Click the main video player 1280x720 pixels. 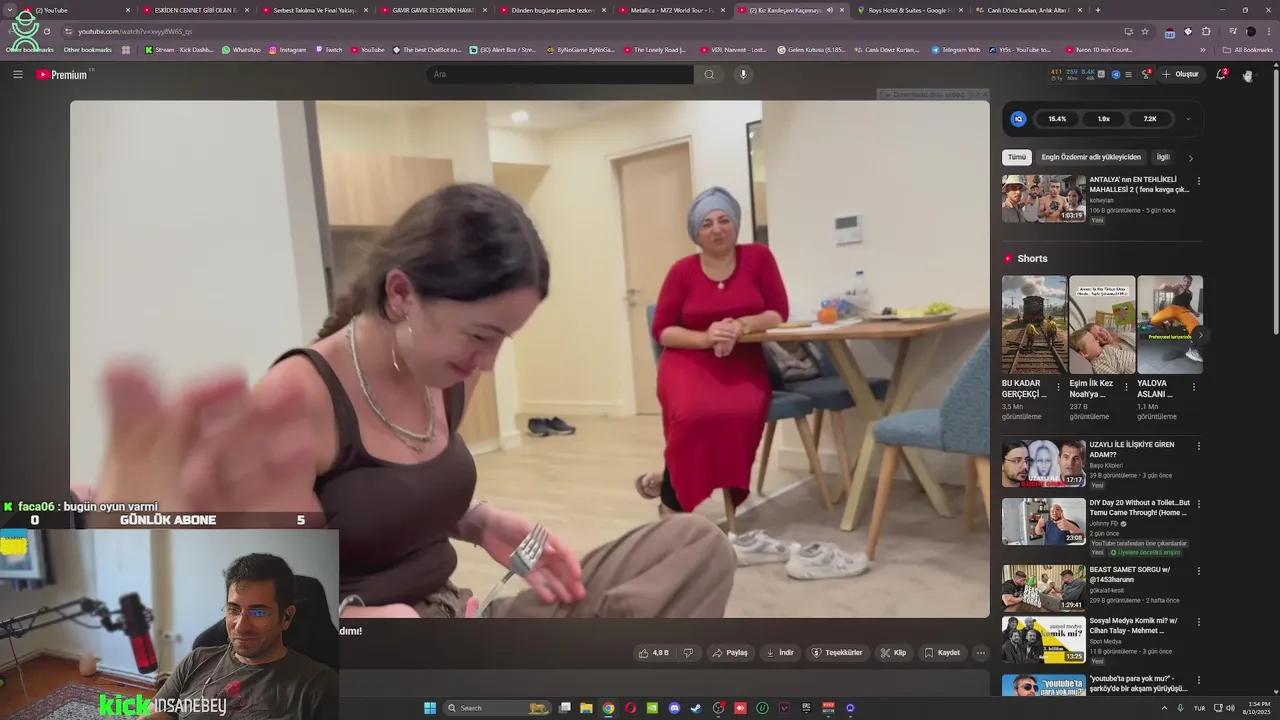pos(530,359)
